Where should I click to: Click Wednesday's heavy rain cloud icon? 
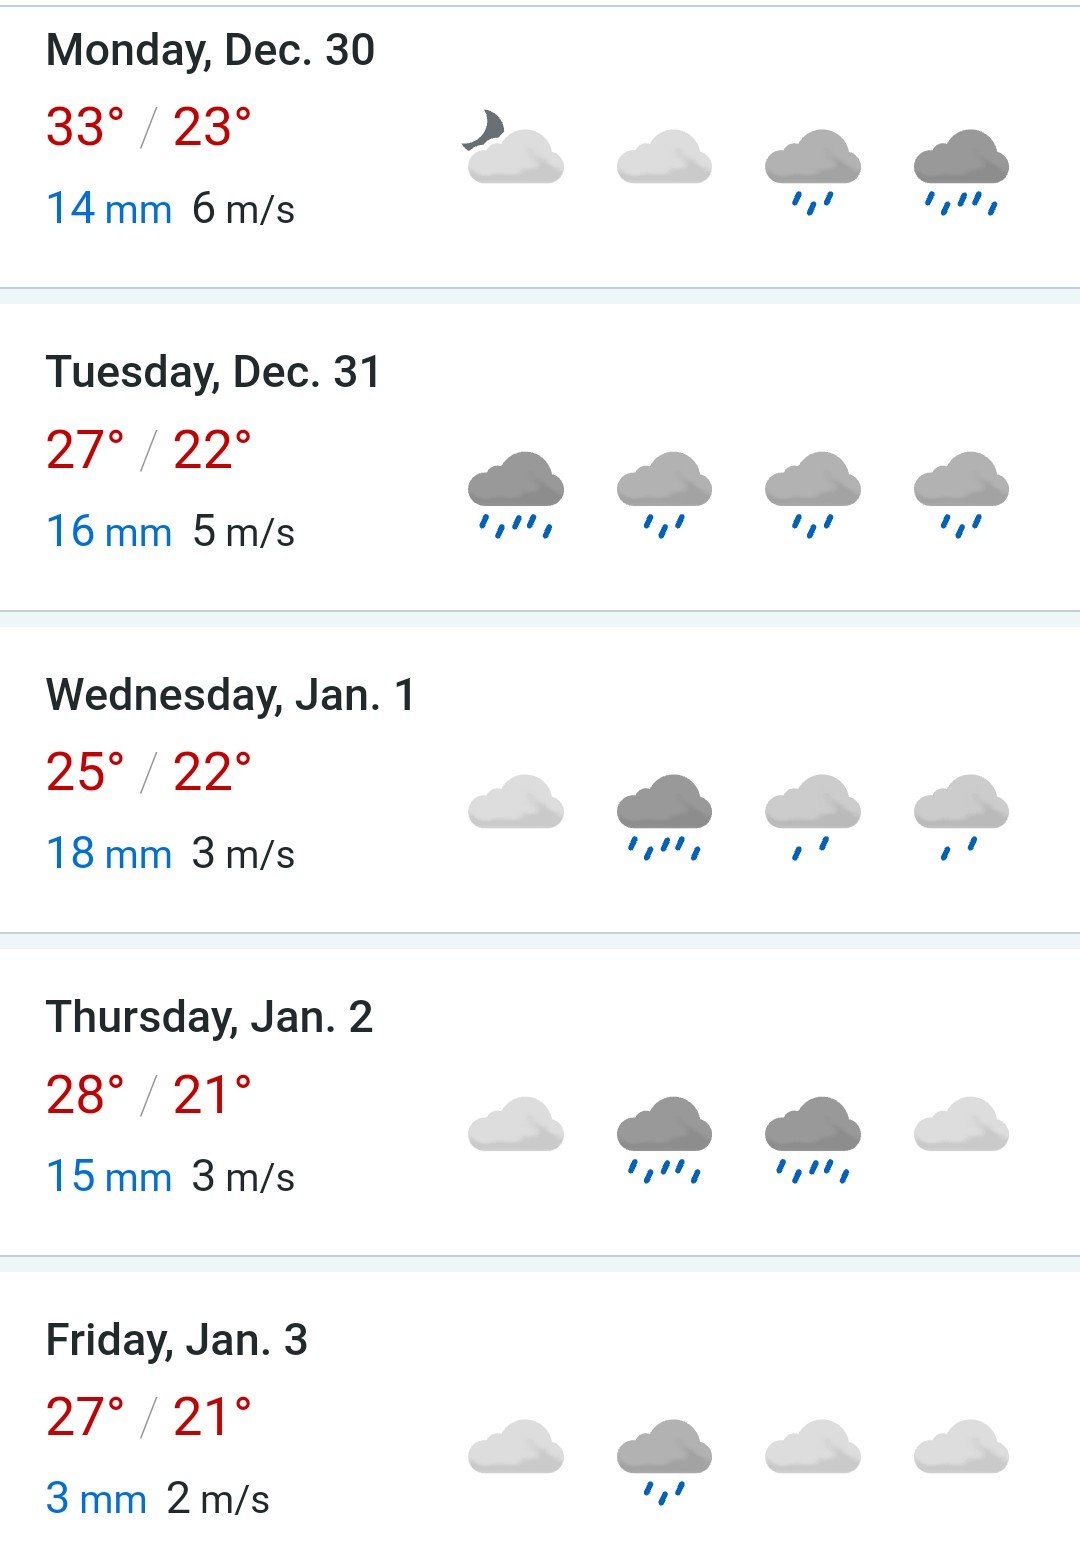click(664, 817)
